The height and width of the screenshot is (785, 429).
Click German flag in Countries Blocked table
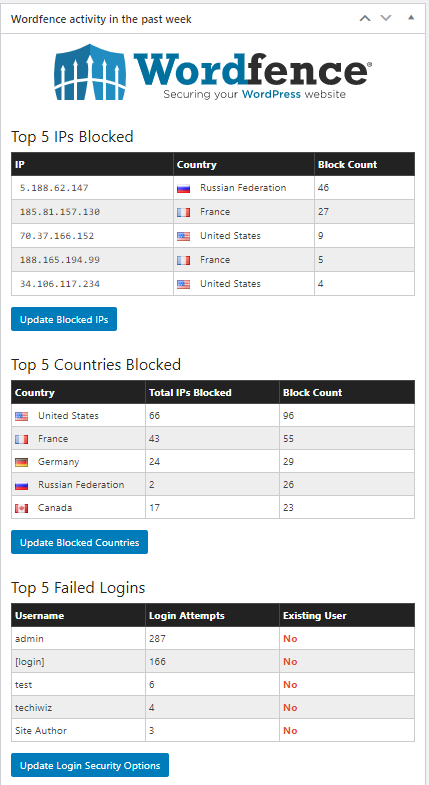click(x=22, y=463)
